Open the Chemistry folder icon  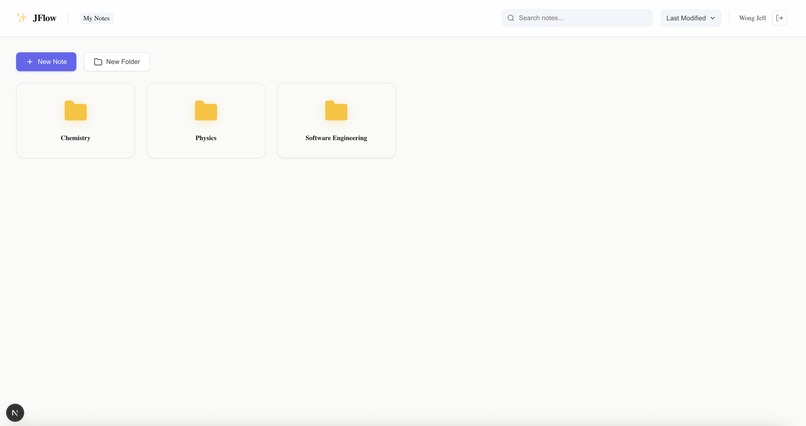pos(76,110)
